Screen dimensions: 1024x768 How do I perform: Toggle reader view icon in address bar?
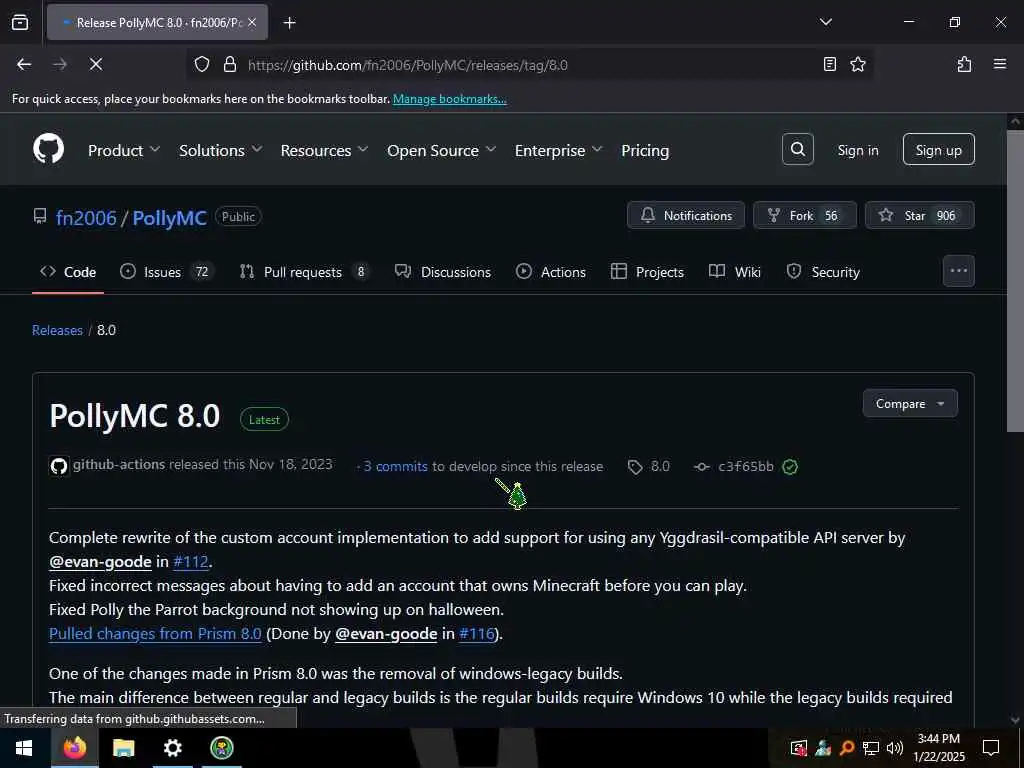pos(829,64)
